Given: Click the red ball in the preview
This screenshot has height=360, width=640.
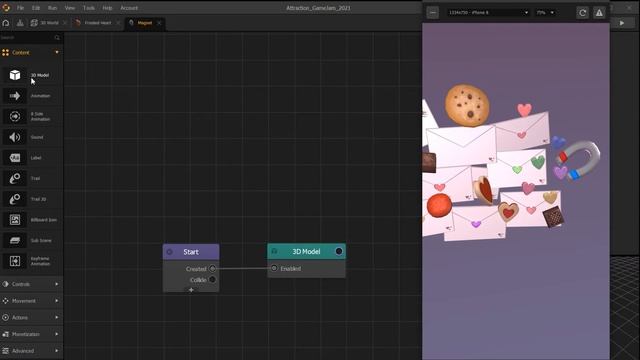Looking at the screenshot, I should pos(439,205).
